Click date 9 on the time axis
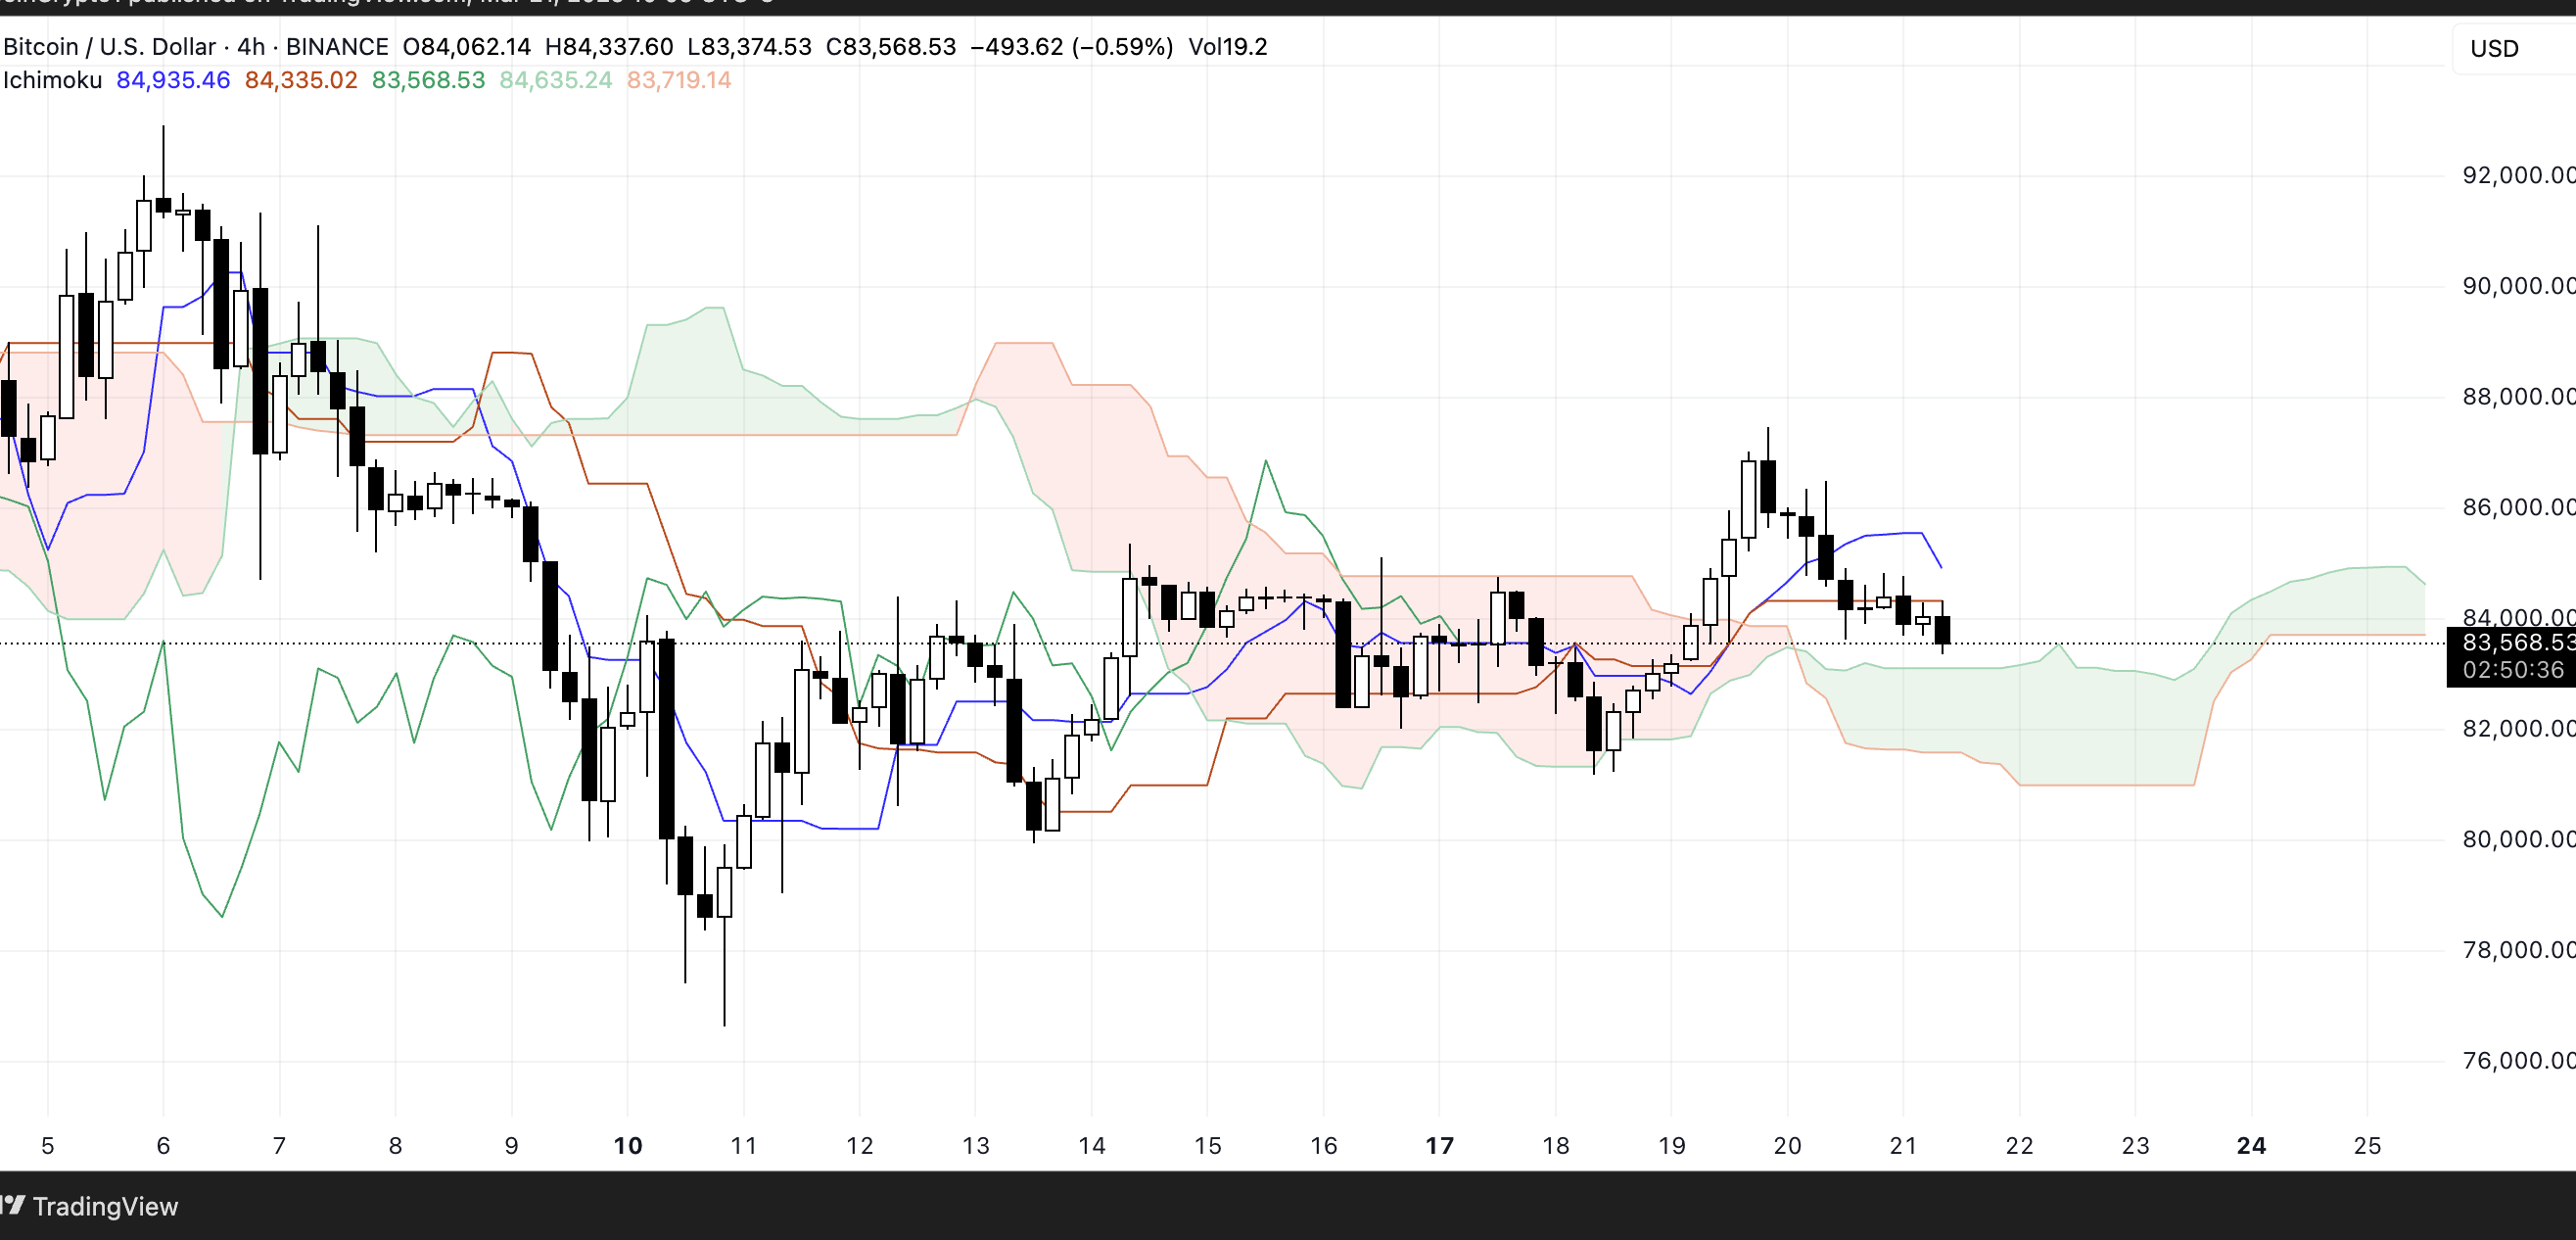 511,1146
